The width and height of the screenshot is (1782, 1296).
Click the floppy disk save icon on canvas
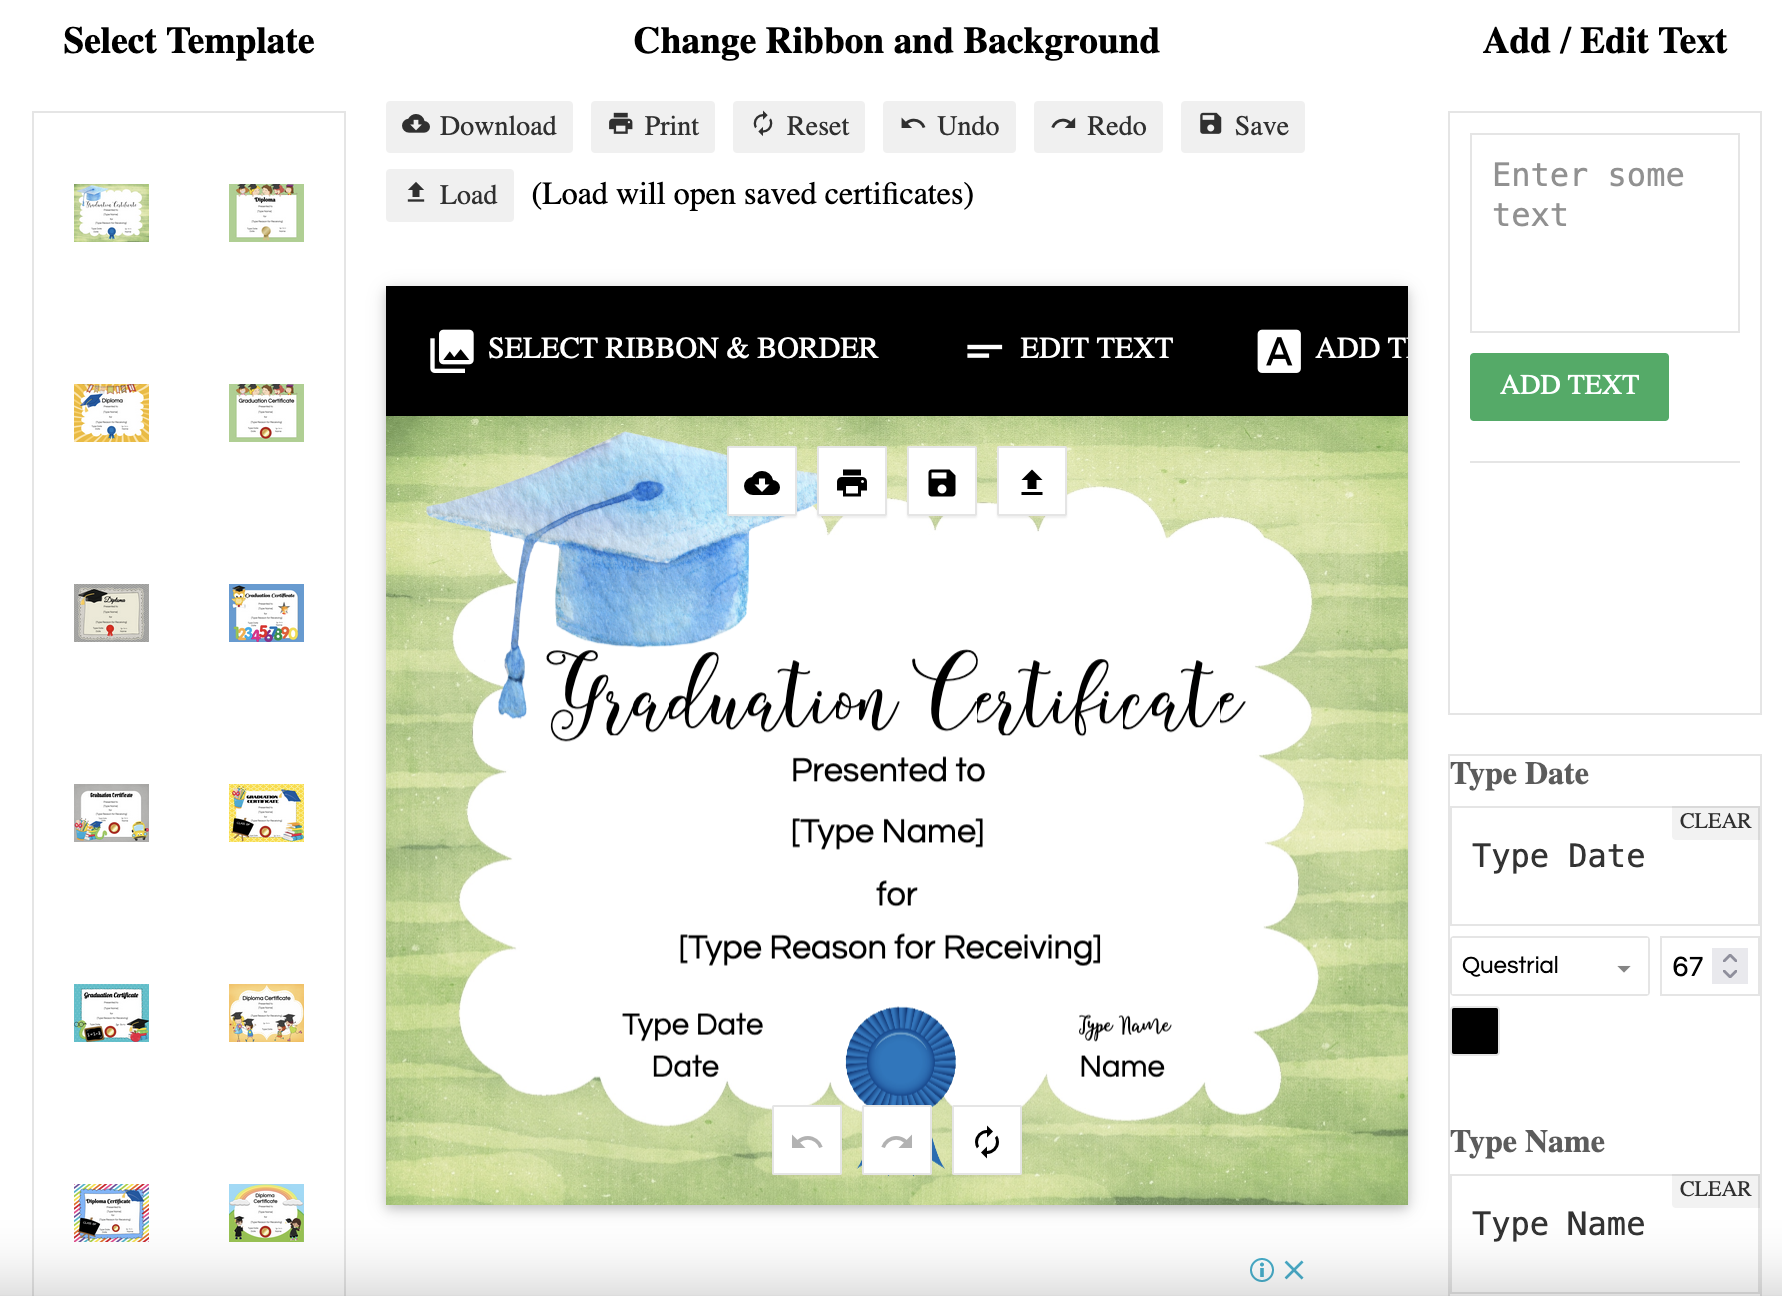tap(942, 483)
